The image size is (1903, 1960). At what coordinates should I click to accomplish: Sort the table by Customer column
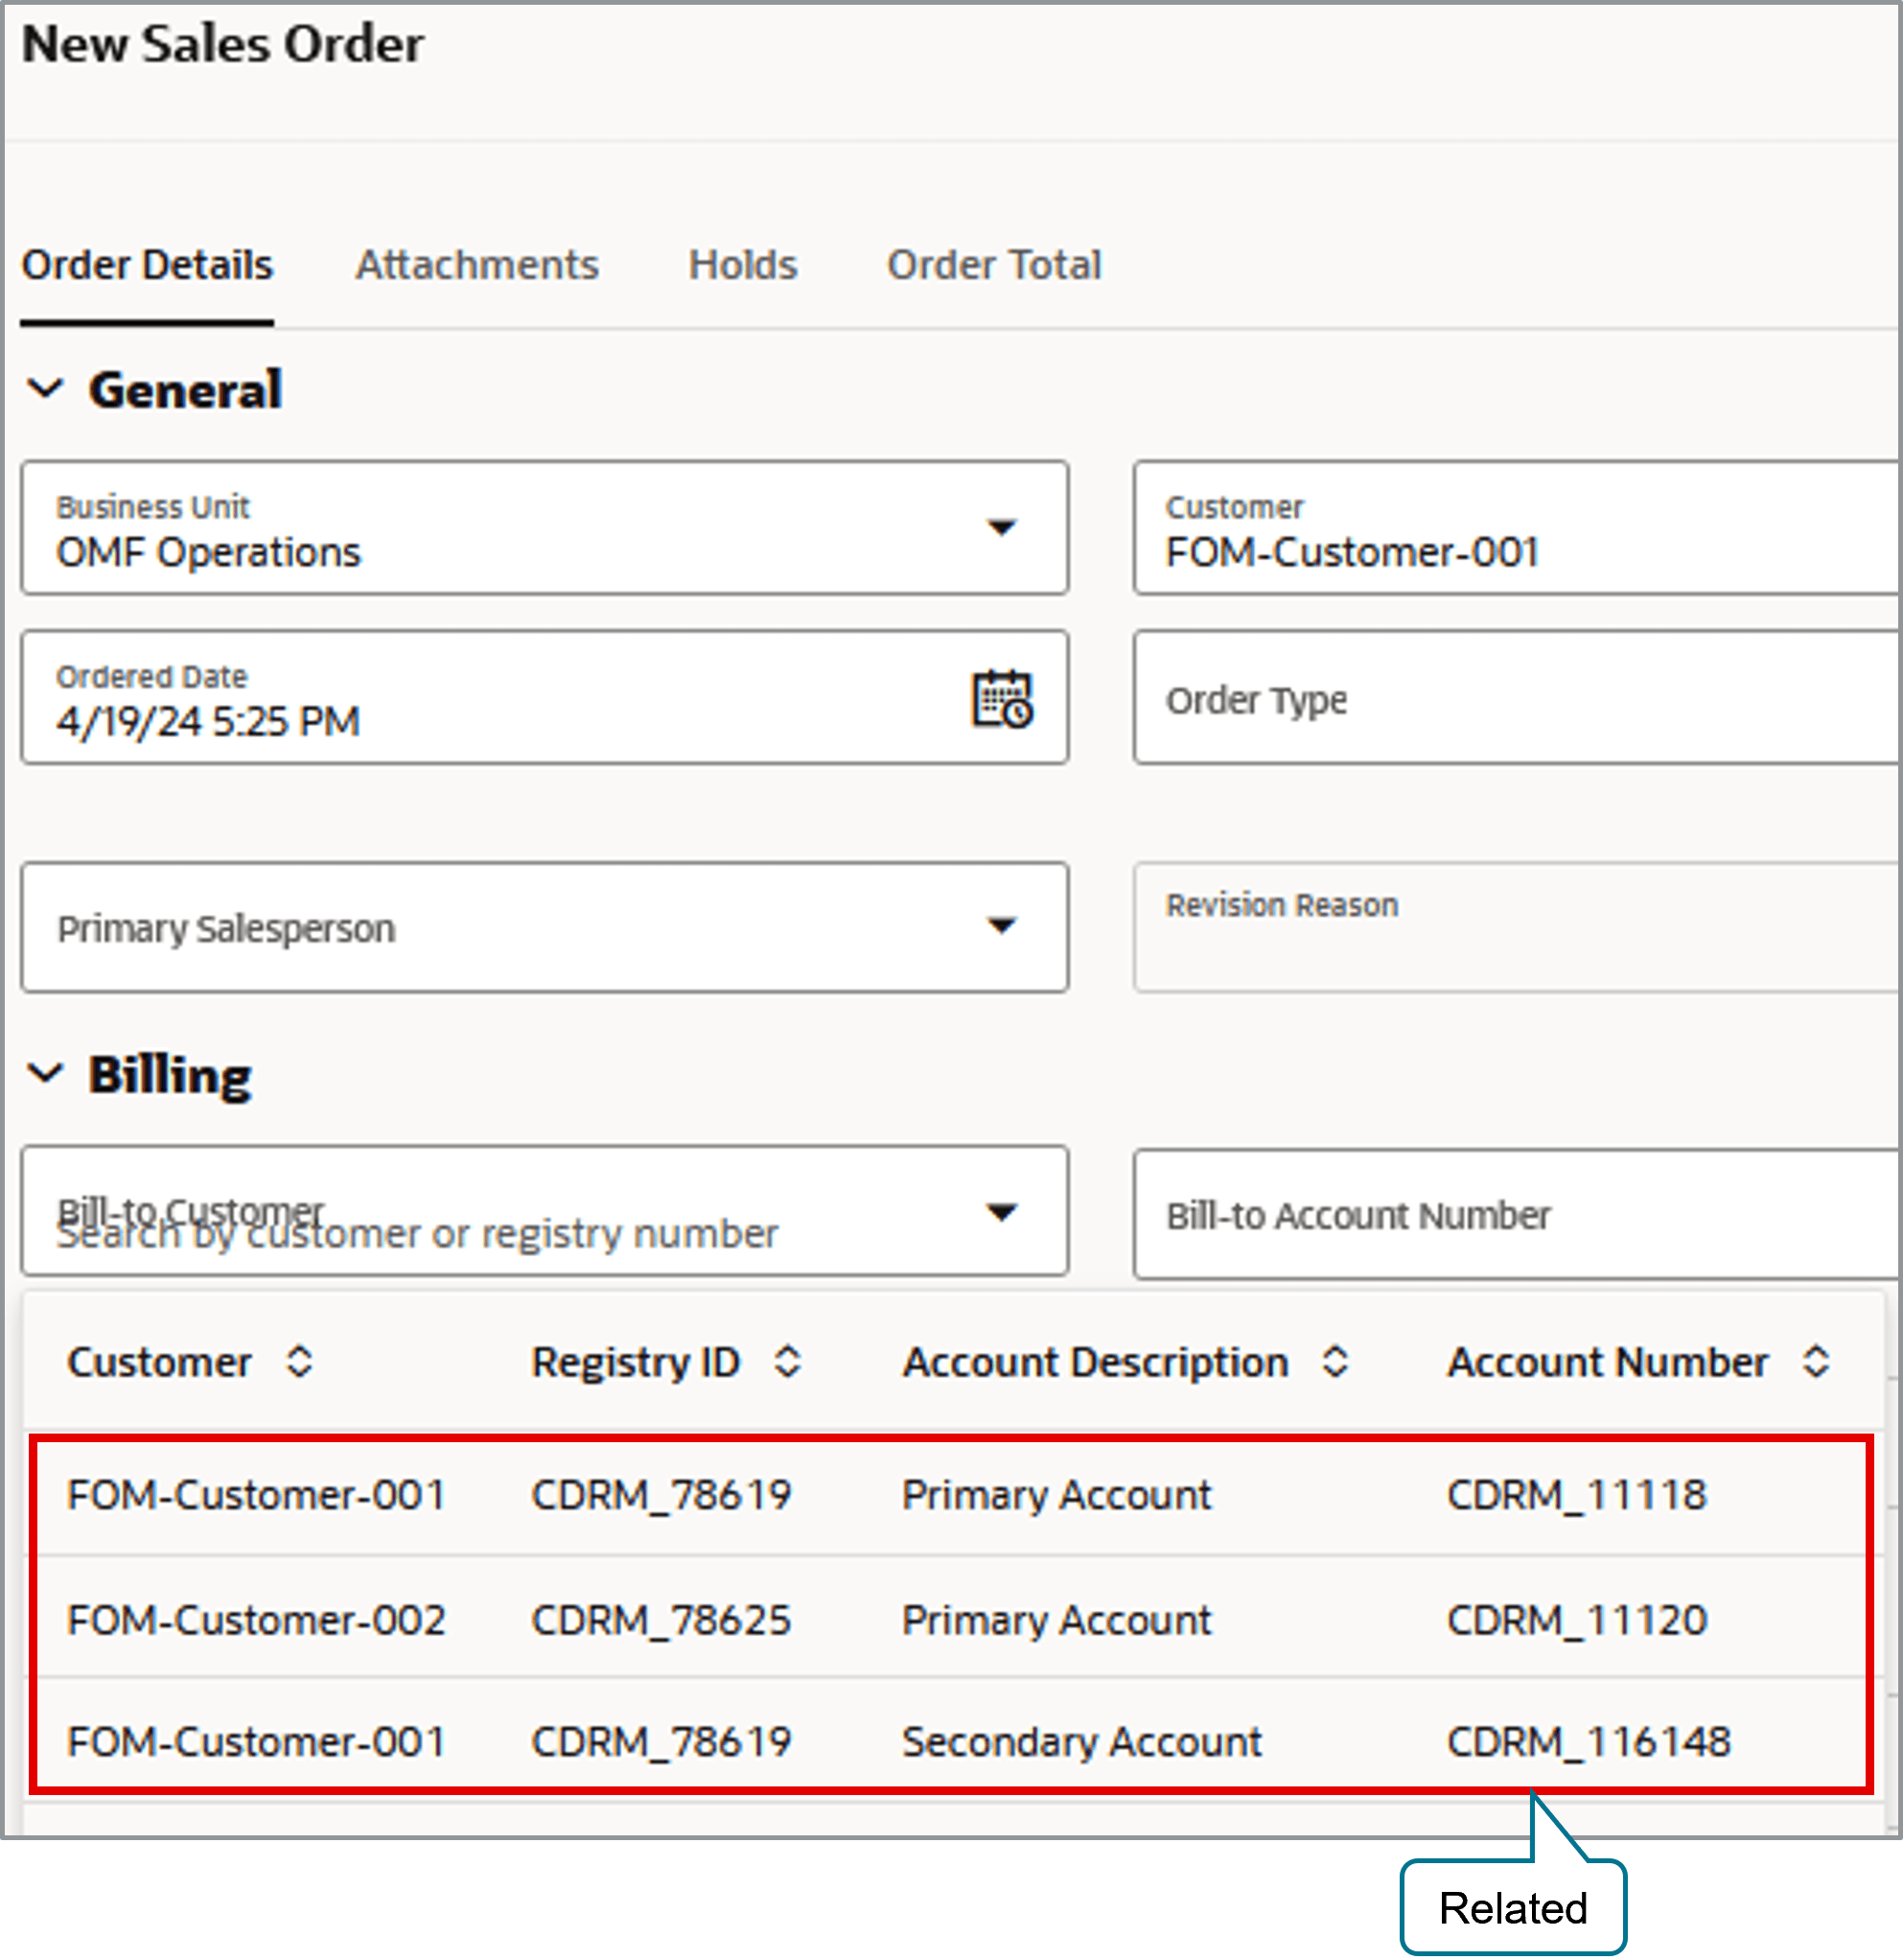pyautogui.click(x=298, y=1362)
